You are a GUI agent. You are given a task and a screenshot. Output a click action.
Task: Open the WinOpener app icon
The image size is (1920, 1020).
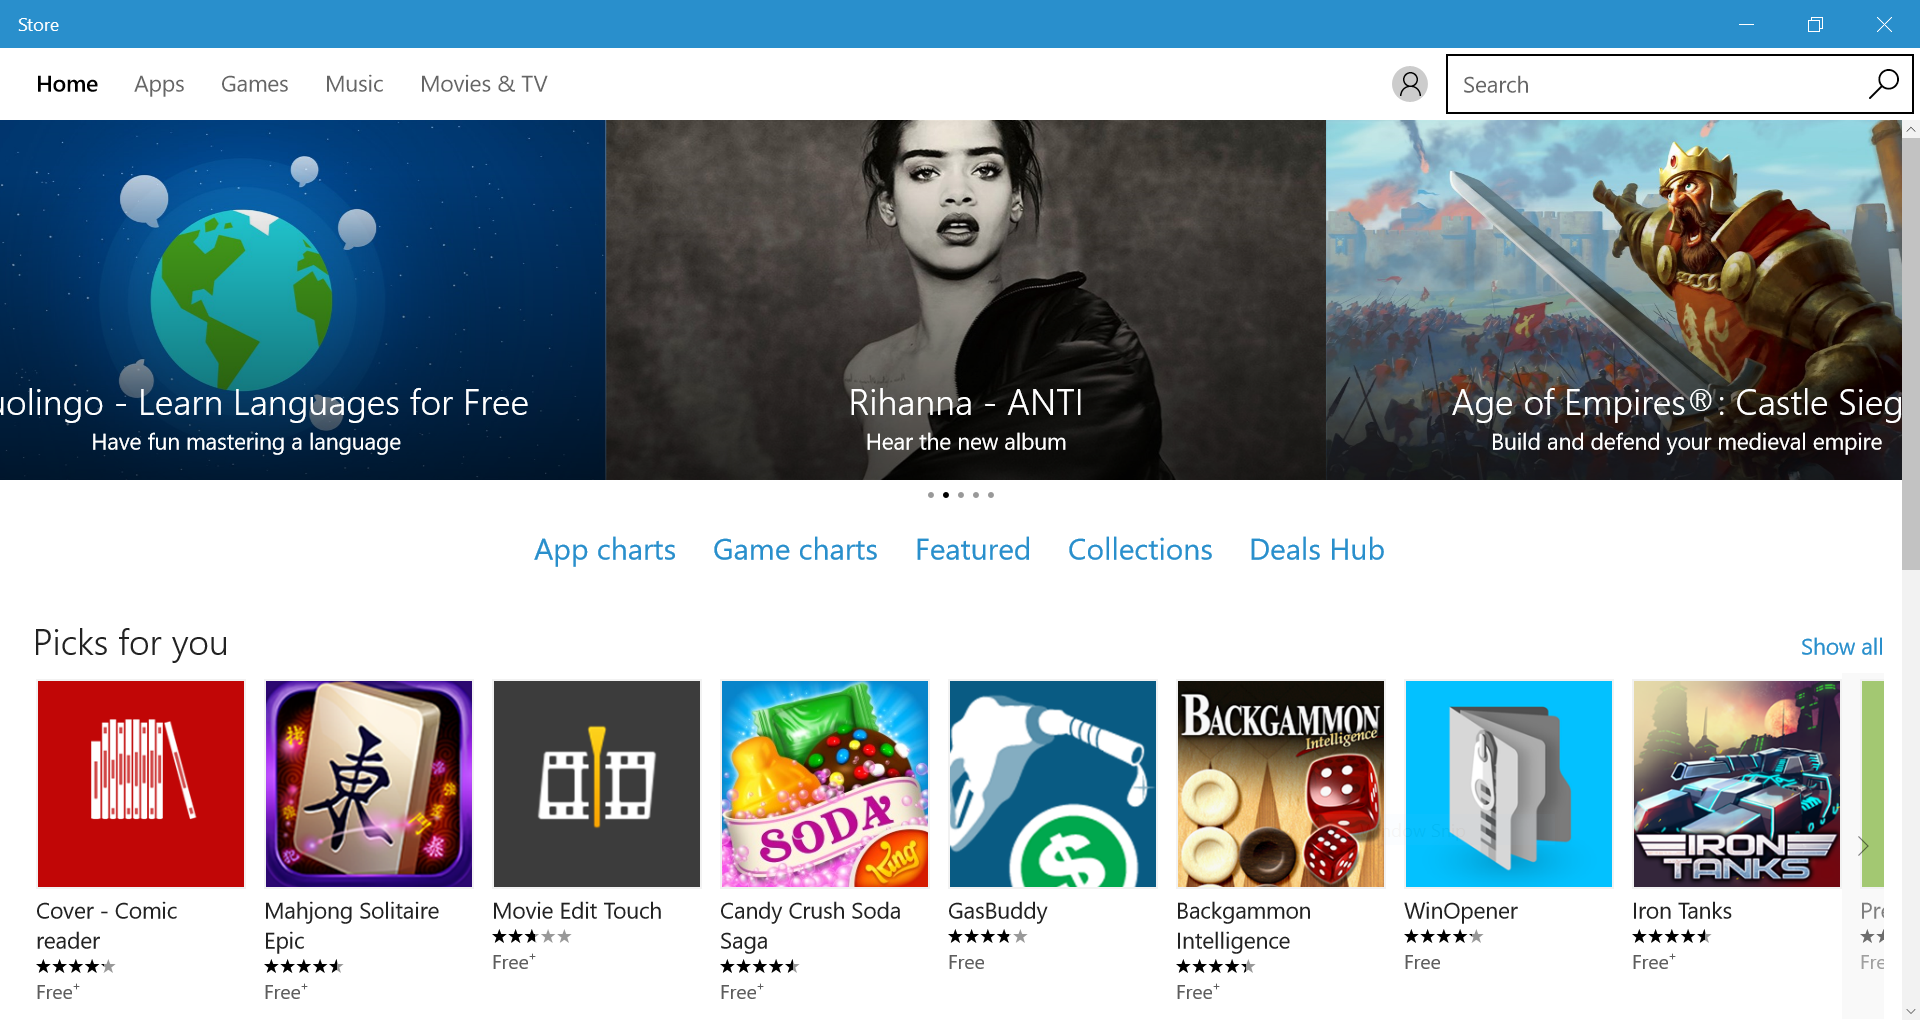1509,784
